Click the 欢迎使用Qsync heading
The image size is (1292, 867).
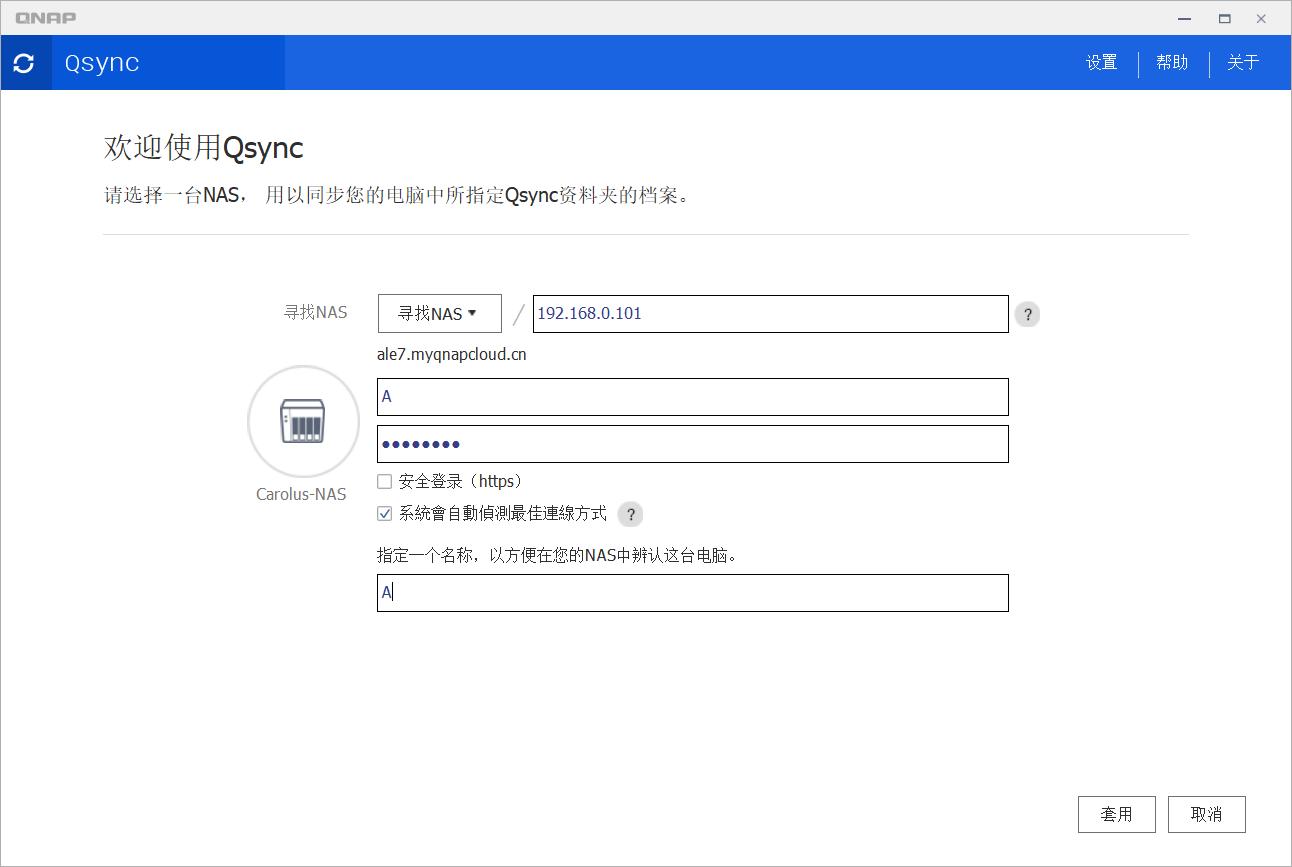click(x=204, y=148)
